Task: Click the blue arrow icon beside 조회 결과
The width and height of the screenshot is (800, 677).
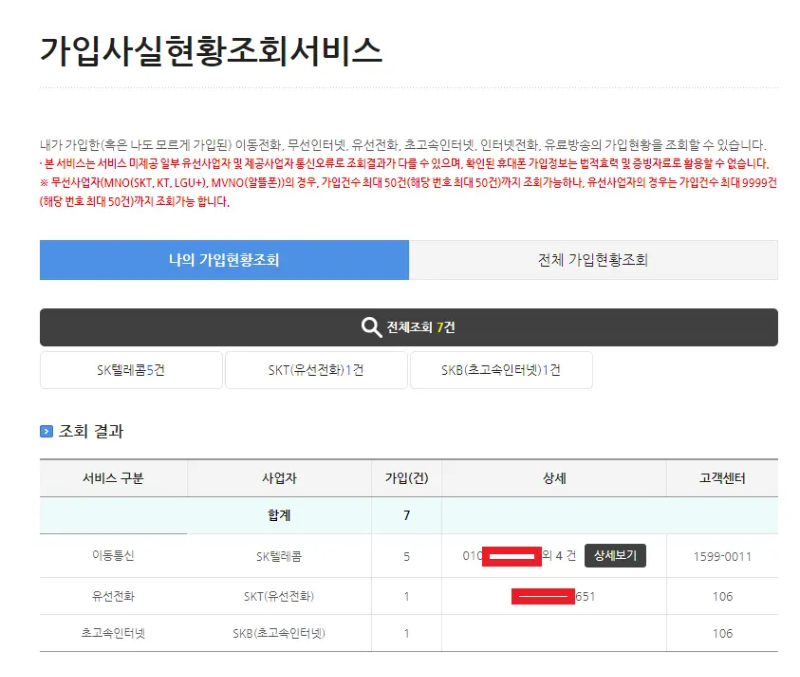Action: (46, 432)
